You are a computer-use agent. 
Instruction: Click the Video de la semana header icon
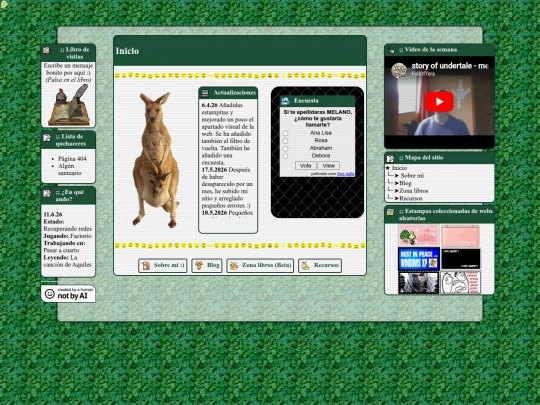coord(391,50)
